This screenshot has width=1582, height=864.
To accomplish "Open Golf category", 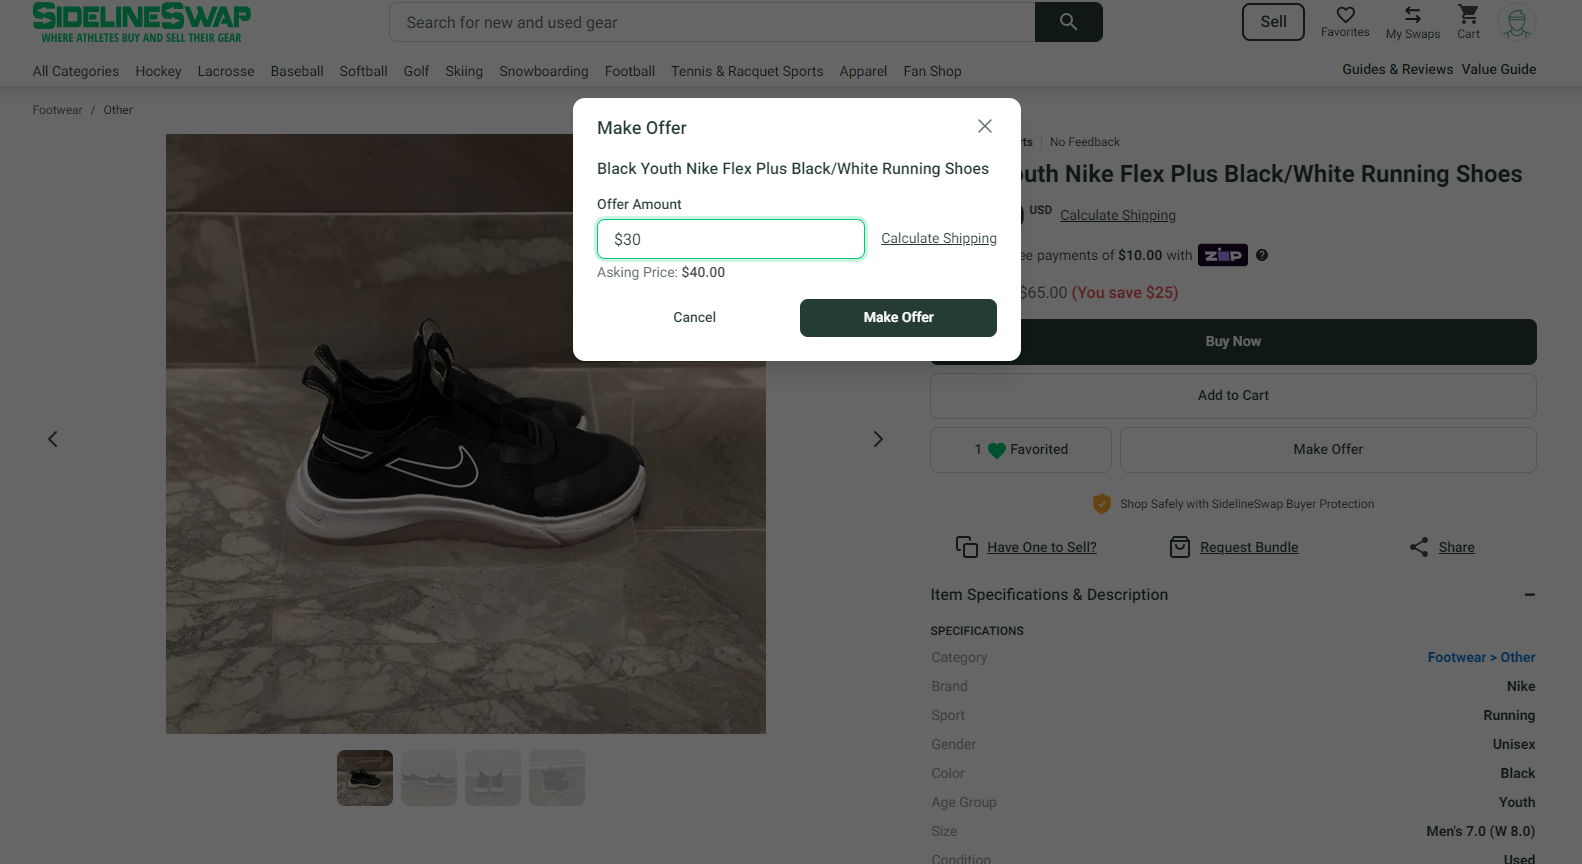I will point(416,71).
